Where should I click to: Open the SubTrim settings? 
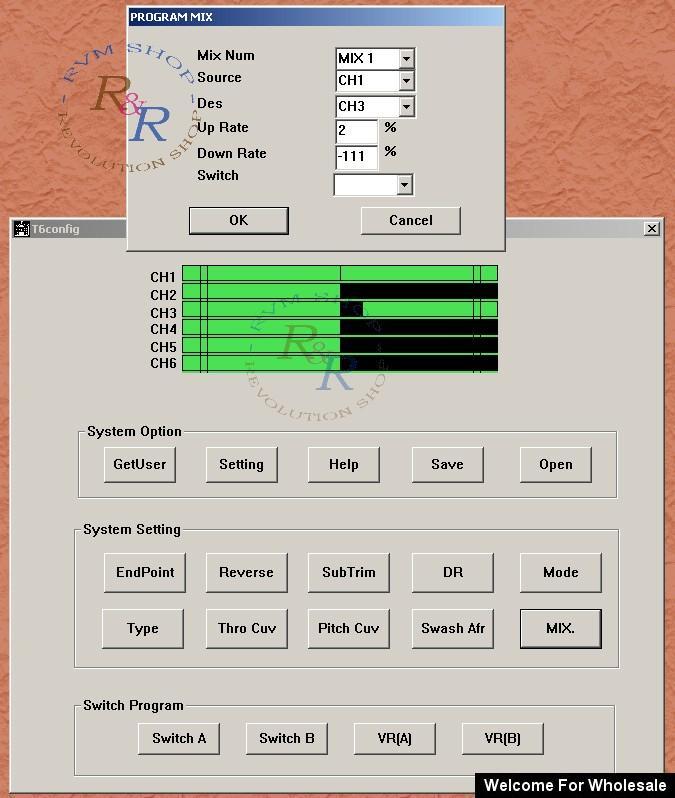click(x=348, y=573)
